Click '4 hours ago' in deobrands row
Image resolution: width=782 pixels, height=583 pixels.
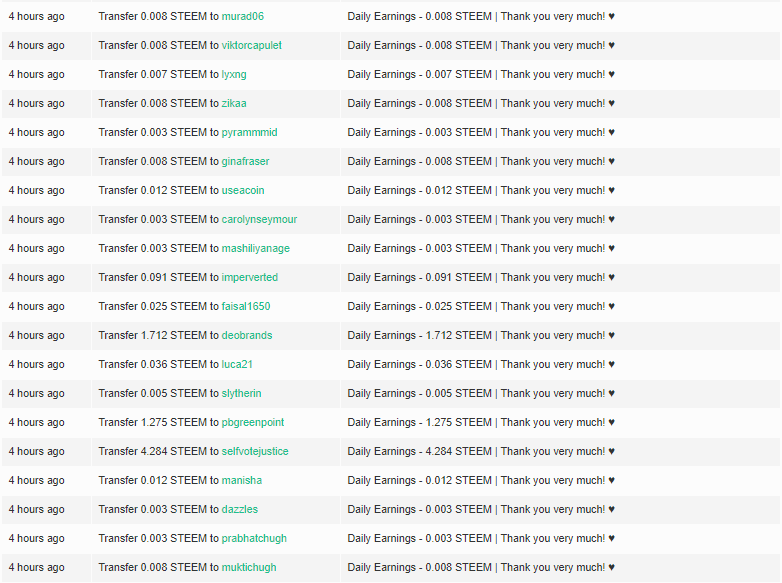coord(36,335)
